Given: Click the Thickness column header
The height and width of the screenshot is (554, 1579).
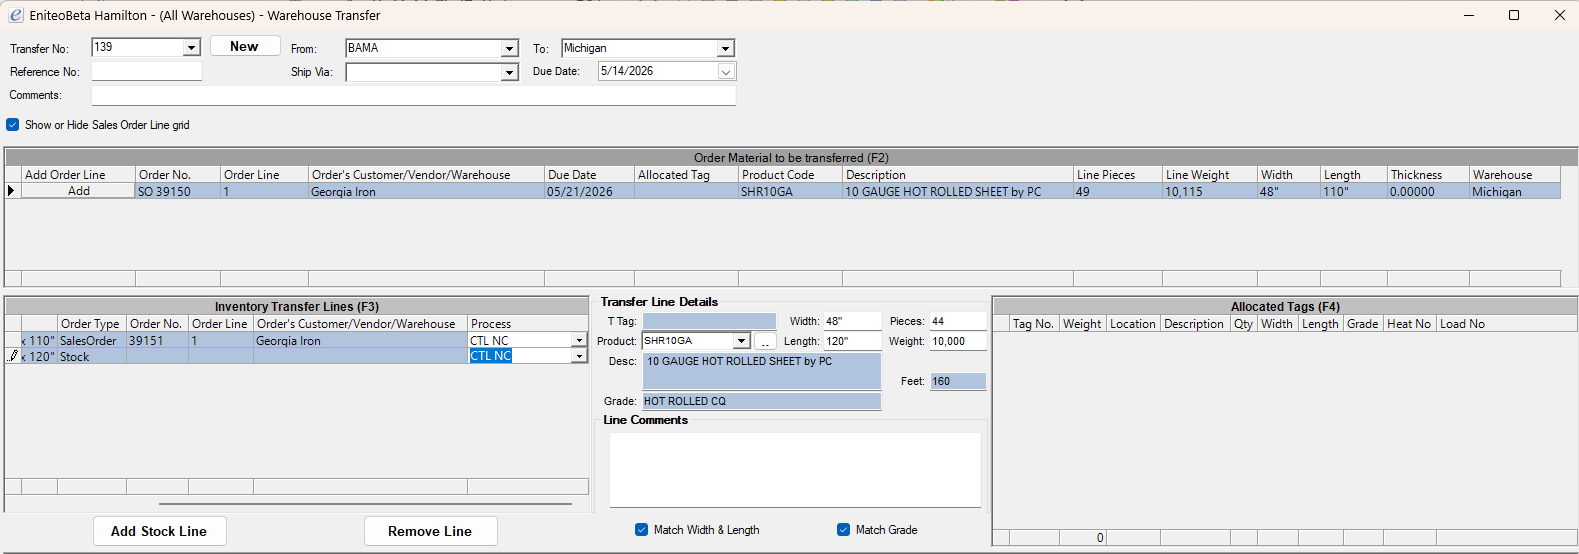Looking at the screenshot, I should 1428,174.
